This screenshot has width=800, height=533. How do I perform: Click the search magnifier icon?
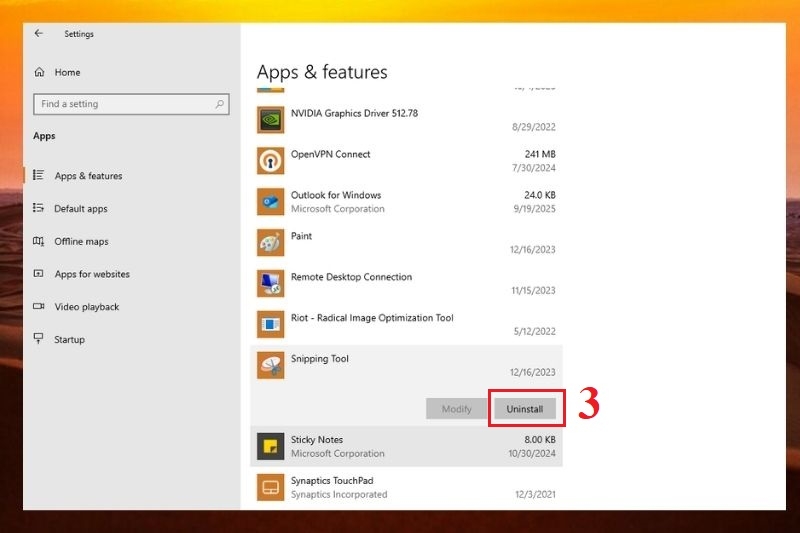[219, 104]
